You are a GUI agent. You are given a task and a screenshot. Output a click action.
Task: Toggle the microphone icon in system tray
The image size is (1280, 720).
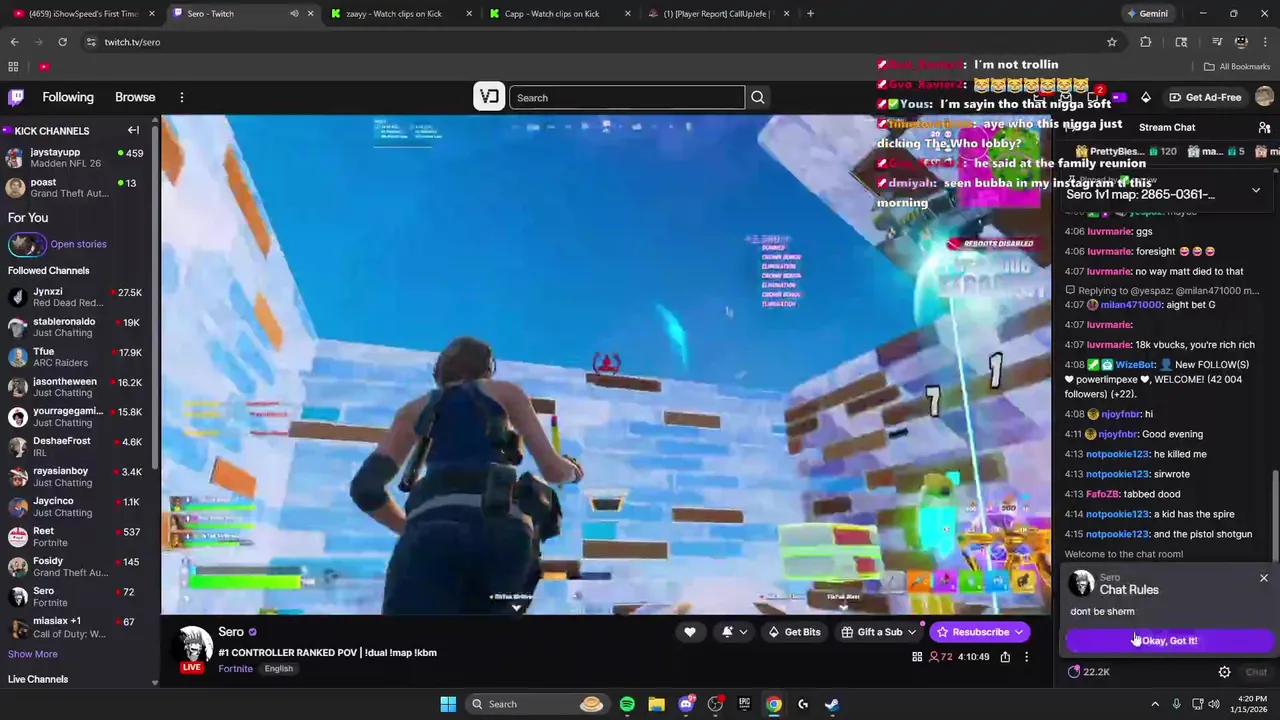[x=1176, y=704]
